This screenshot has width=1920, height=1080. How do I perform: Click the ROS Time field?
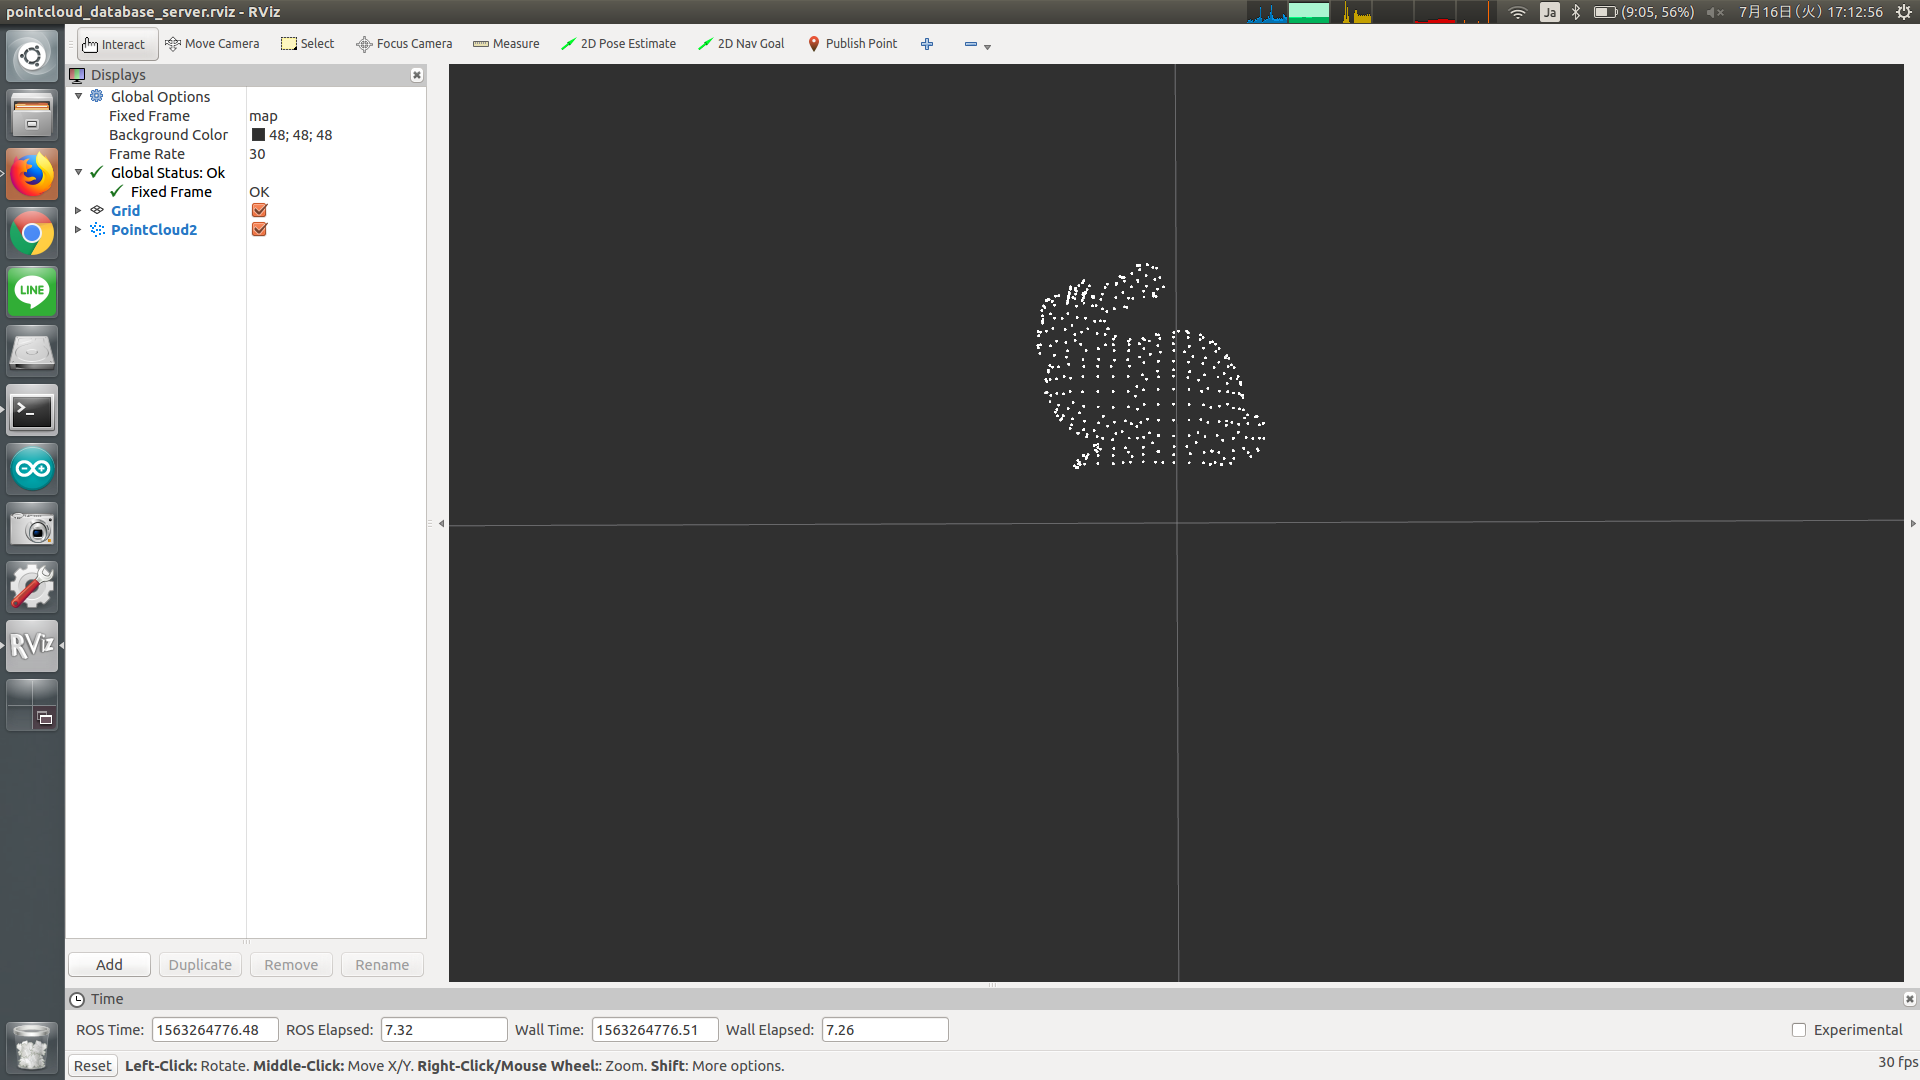[215, 1030]
